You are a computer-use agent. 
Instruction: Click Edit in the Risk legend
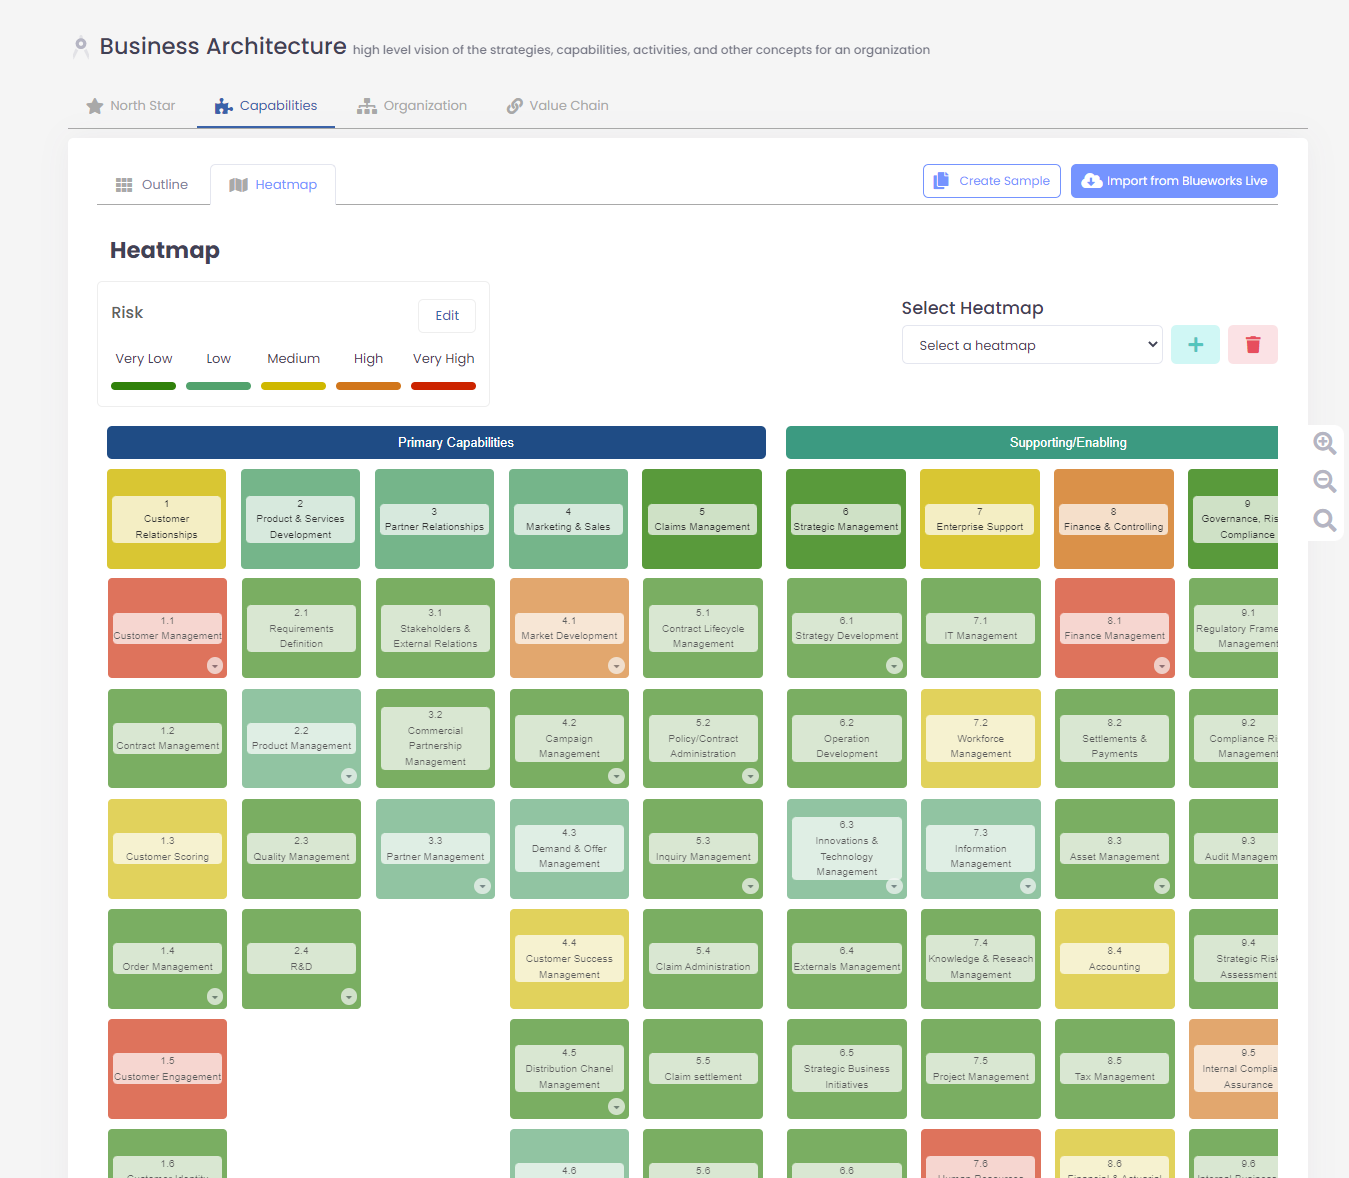[446, 316]
